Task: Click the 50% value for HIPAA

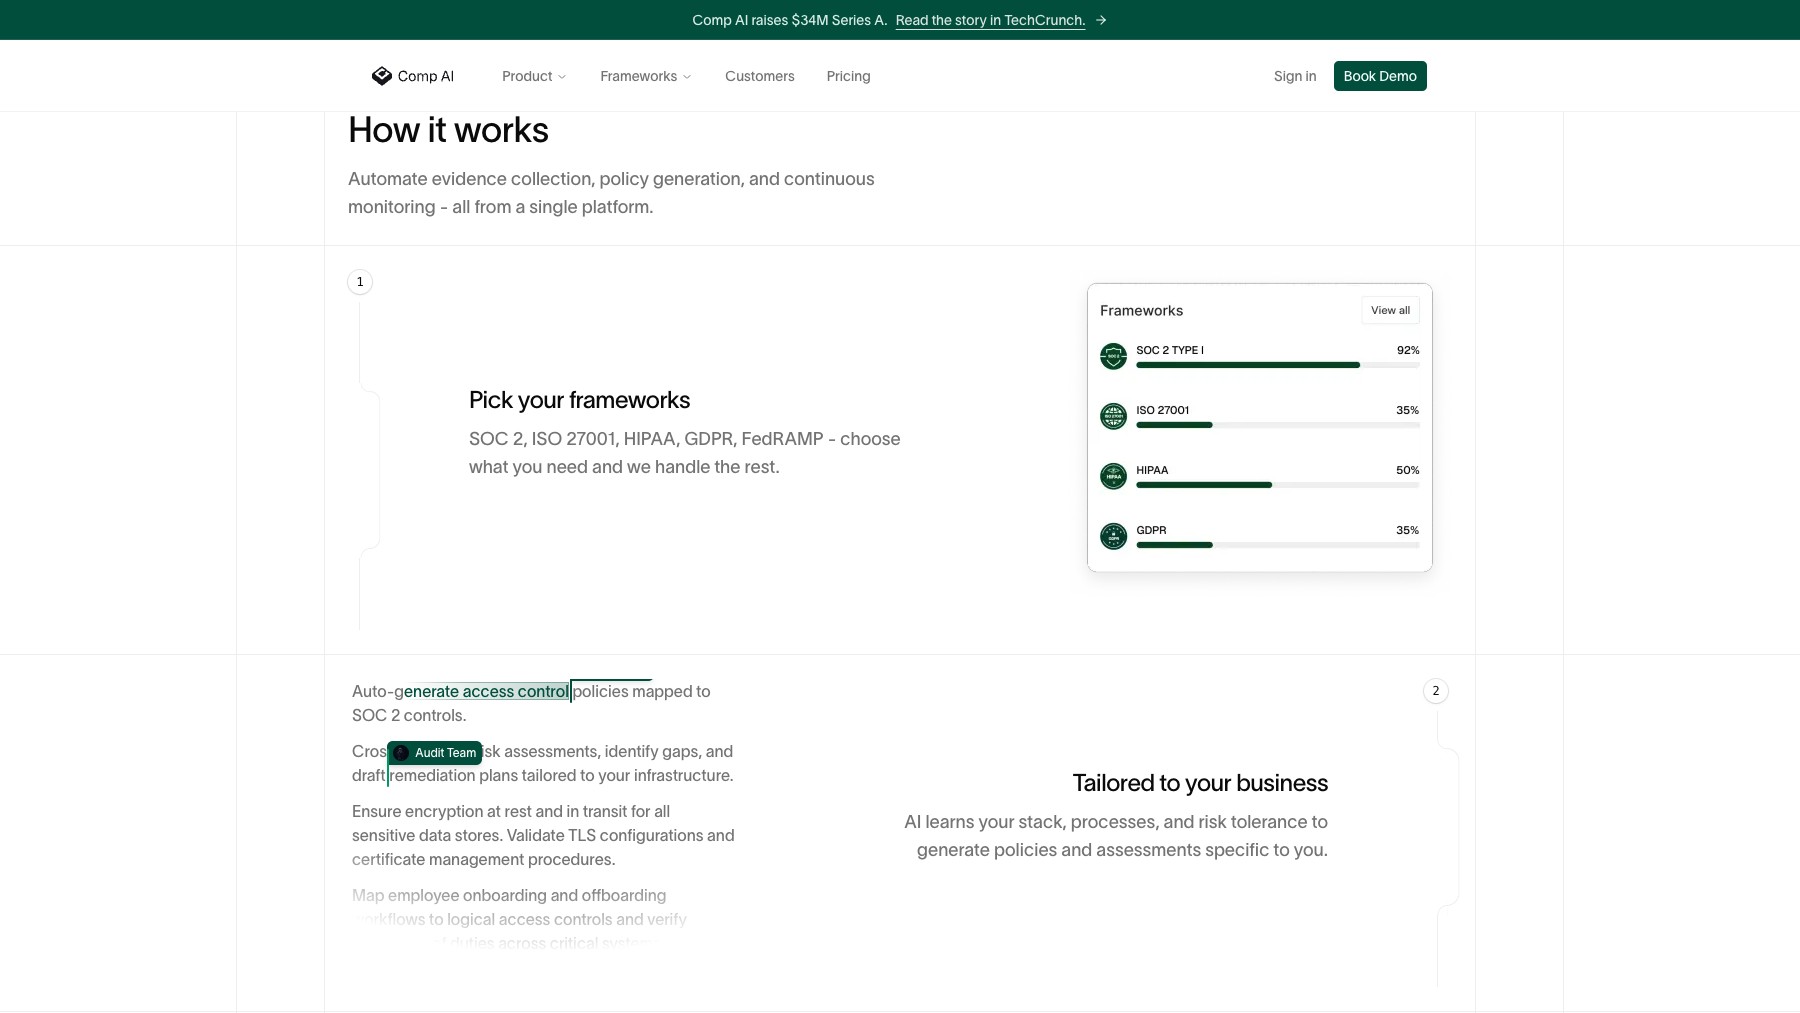Action: 1408,470
